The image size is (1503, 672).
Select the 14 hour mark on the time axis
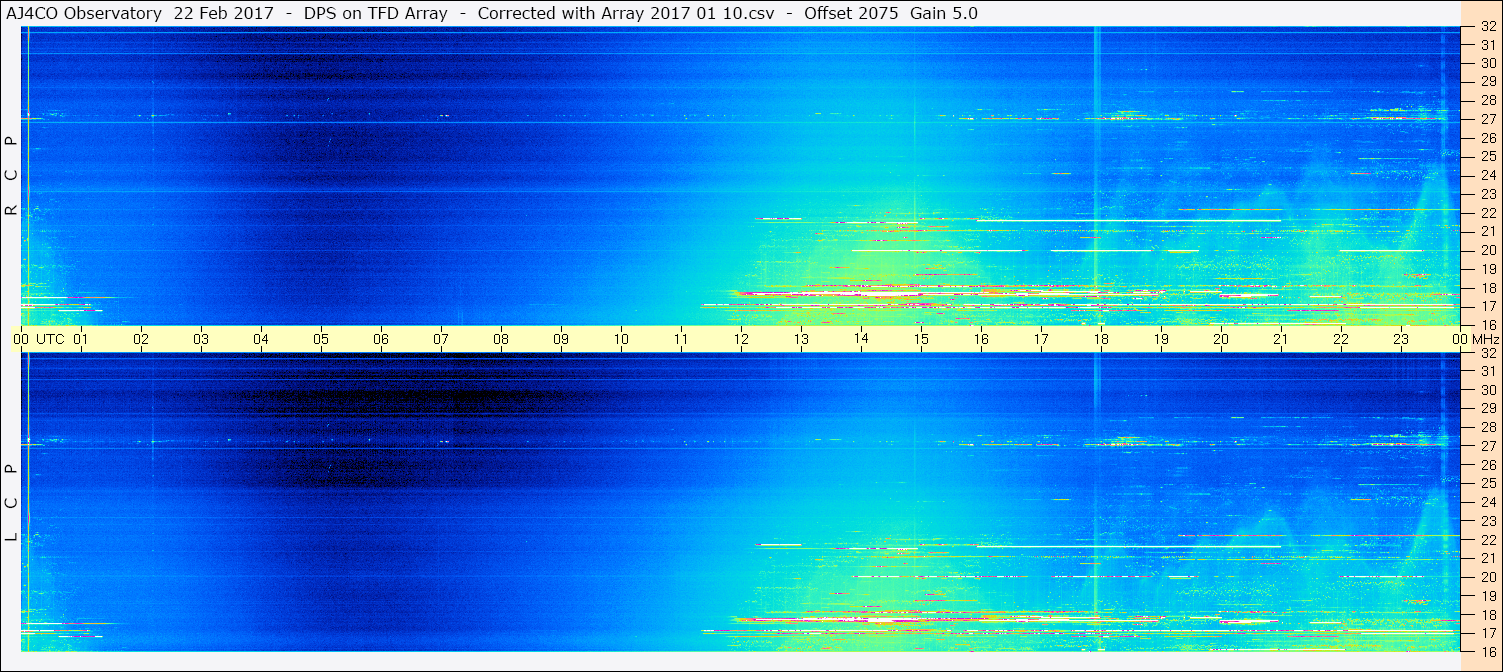(x=861, y=338)
